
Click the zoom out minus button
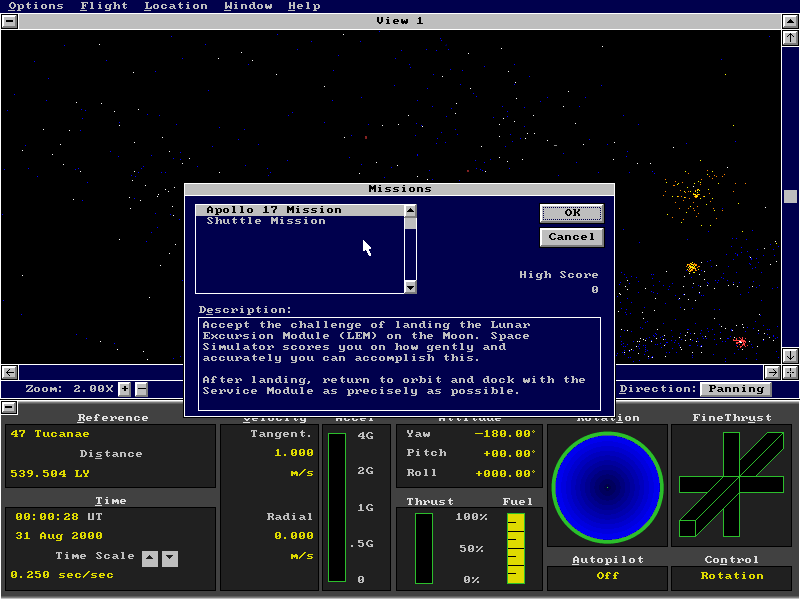tap(141, 389)
